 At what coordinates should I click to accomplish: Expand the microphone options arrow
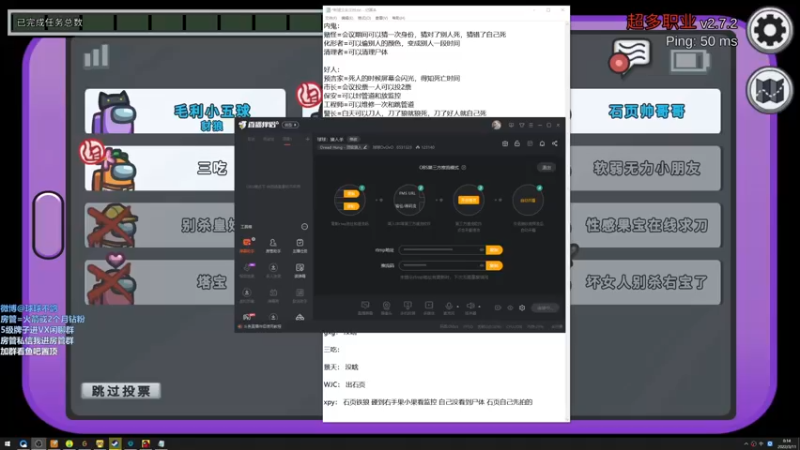click(458, 307)
